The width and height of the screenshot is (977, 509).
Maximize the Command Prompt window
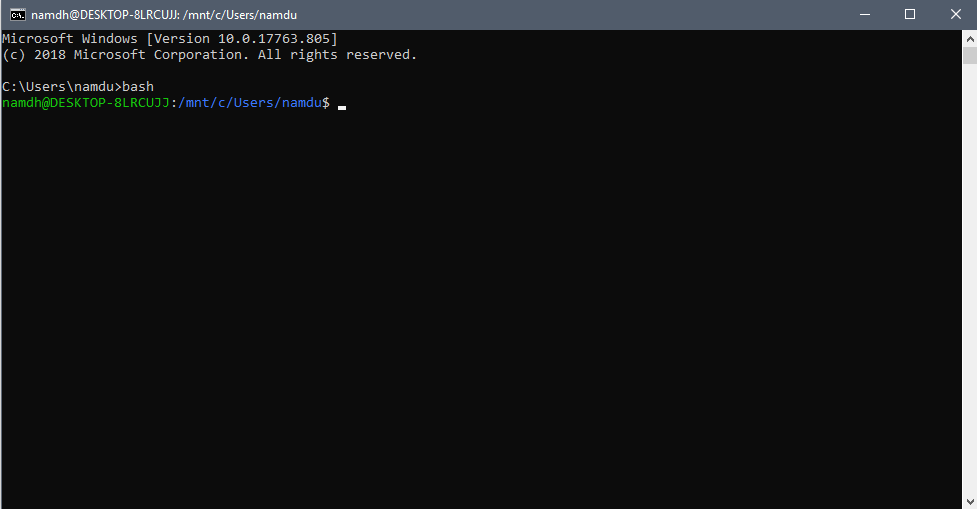point(909,15)
